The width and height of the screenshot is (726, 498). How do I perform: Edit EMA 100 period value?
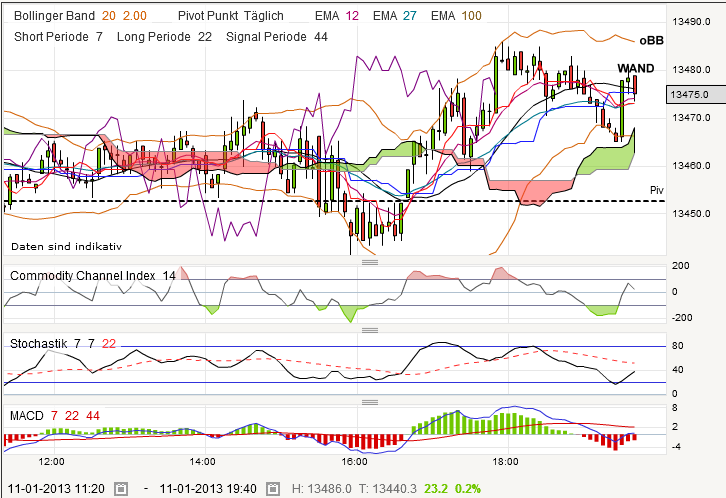(x=471, y=16)
